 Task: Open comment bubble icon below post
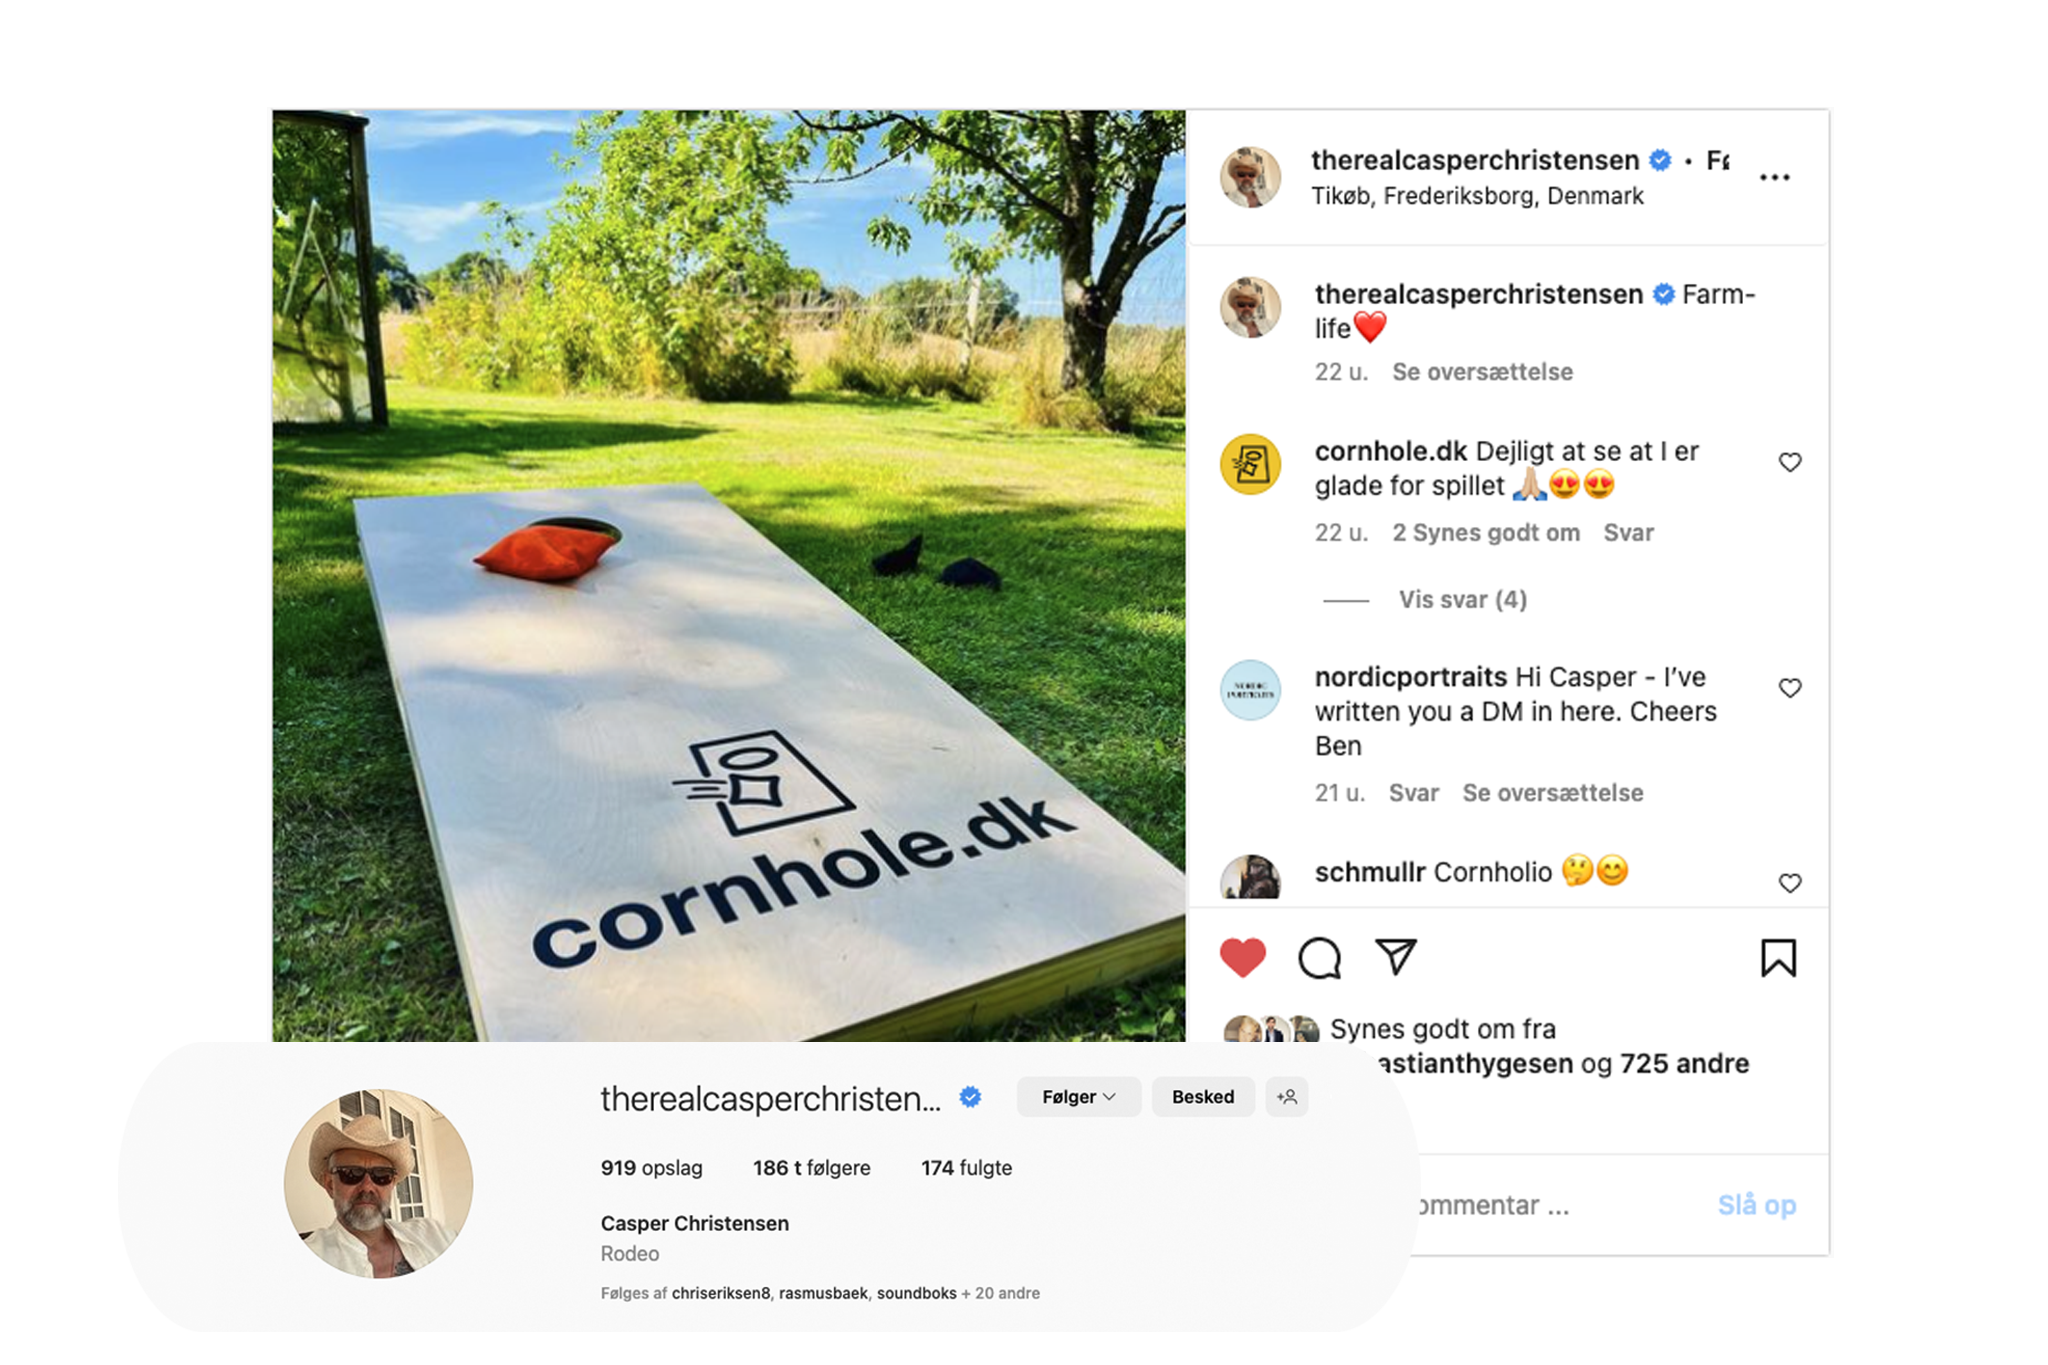1319,957
